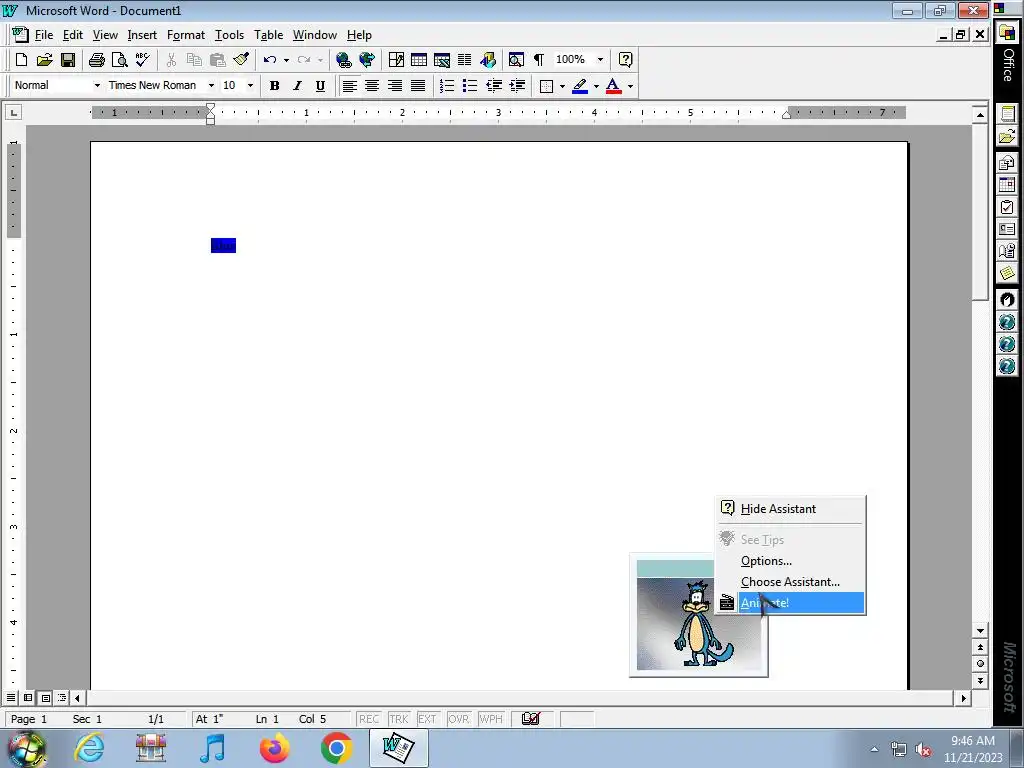Click the vertical scrollbar up arrow

pyautogui.click(x=980, y=114)
